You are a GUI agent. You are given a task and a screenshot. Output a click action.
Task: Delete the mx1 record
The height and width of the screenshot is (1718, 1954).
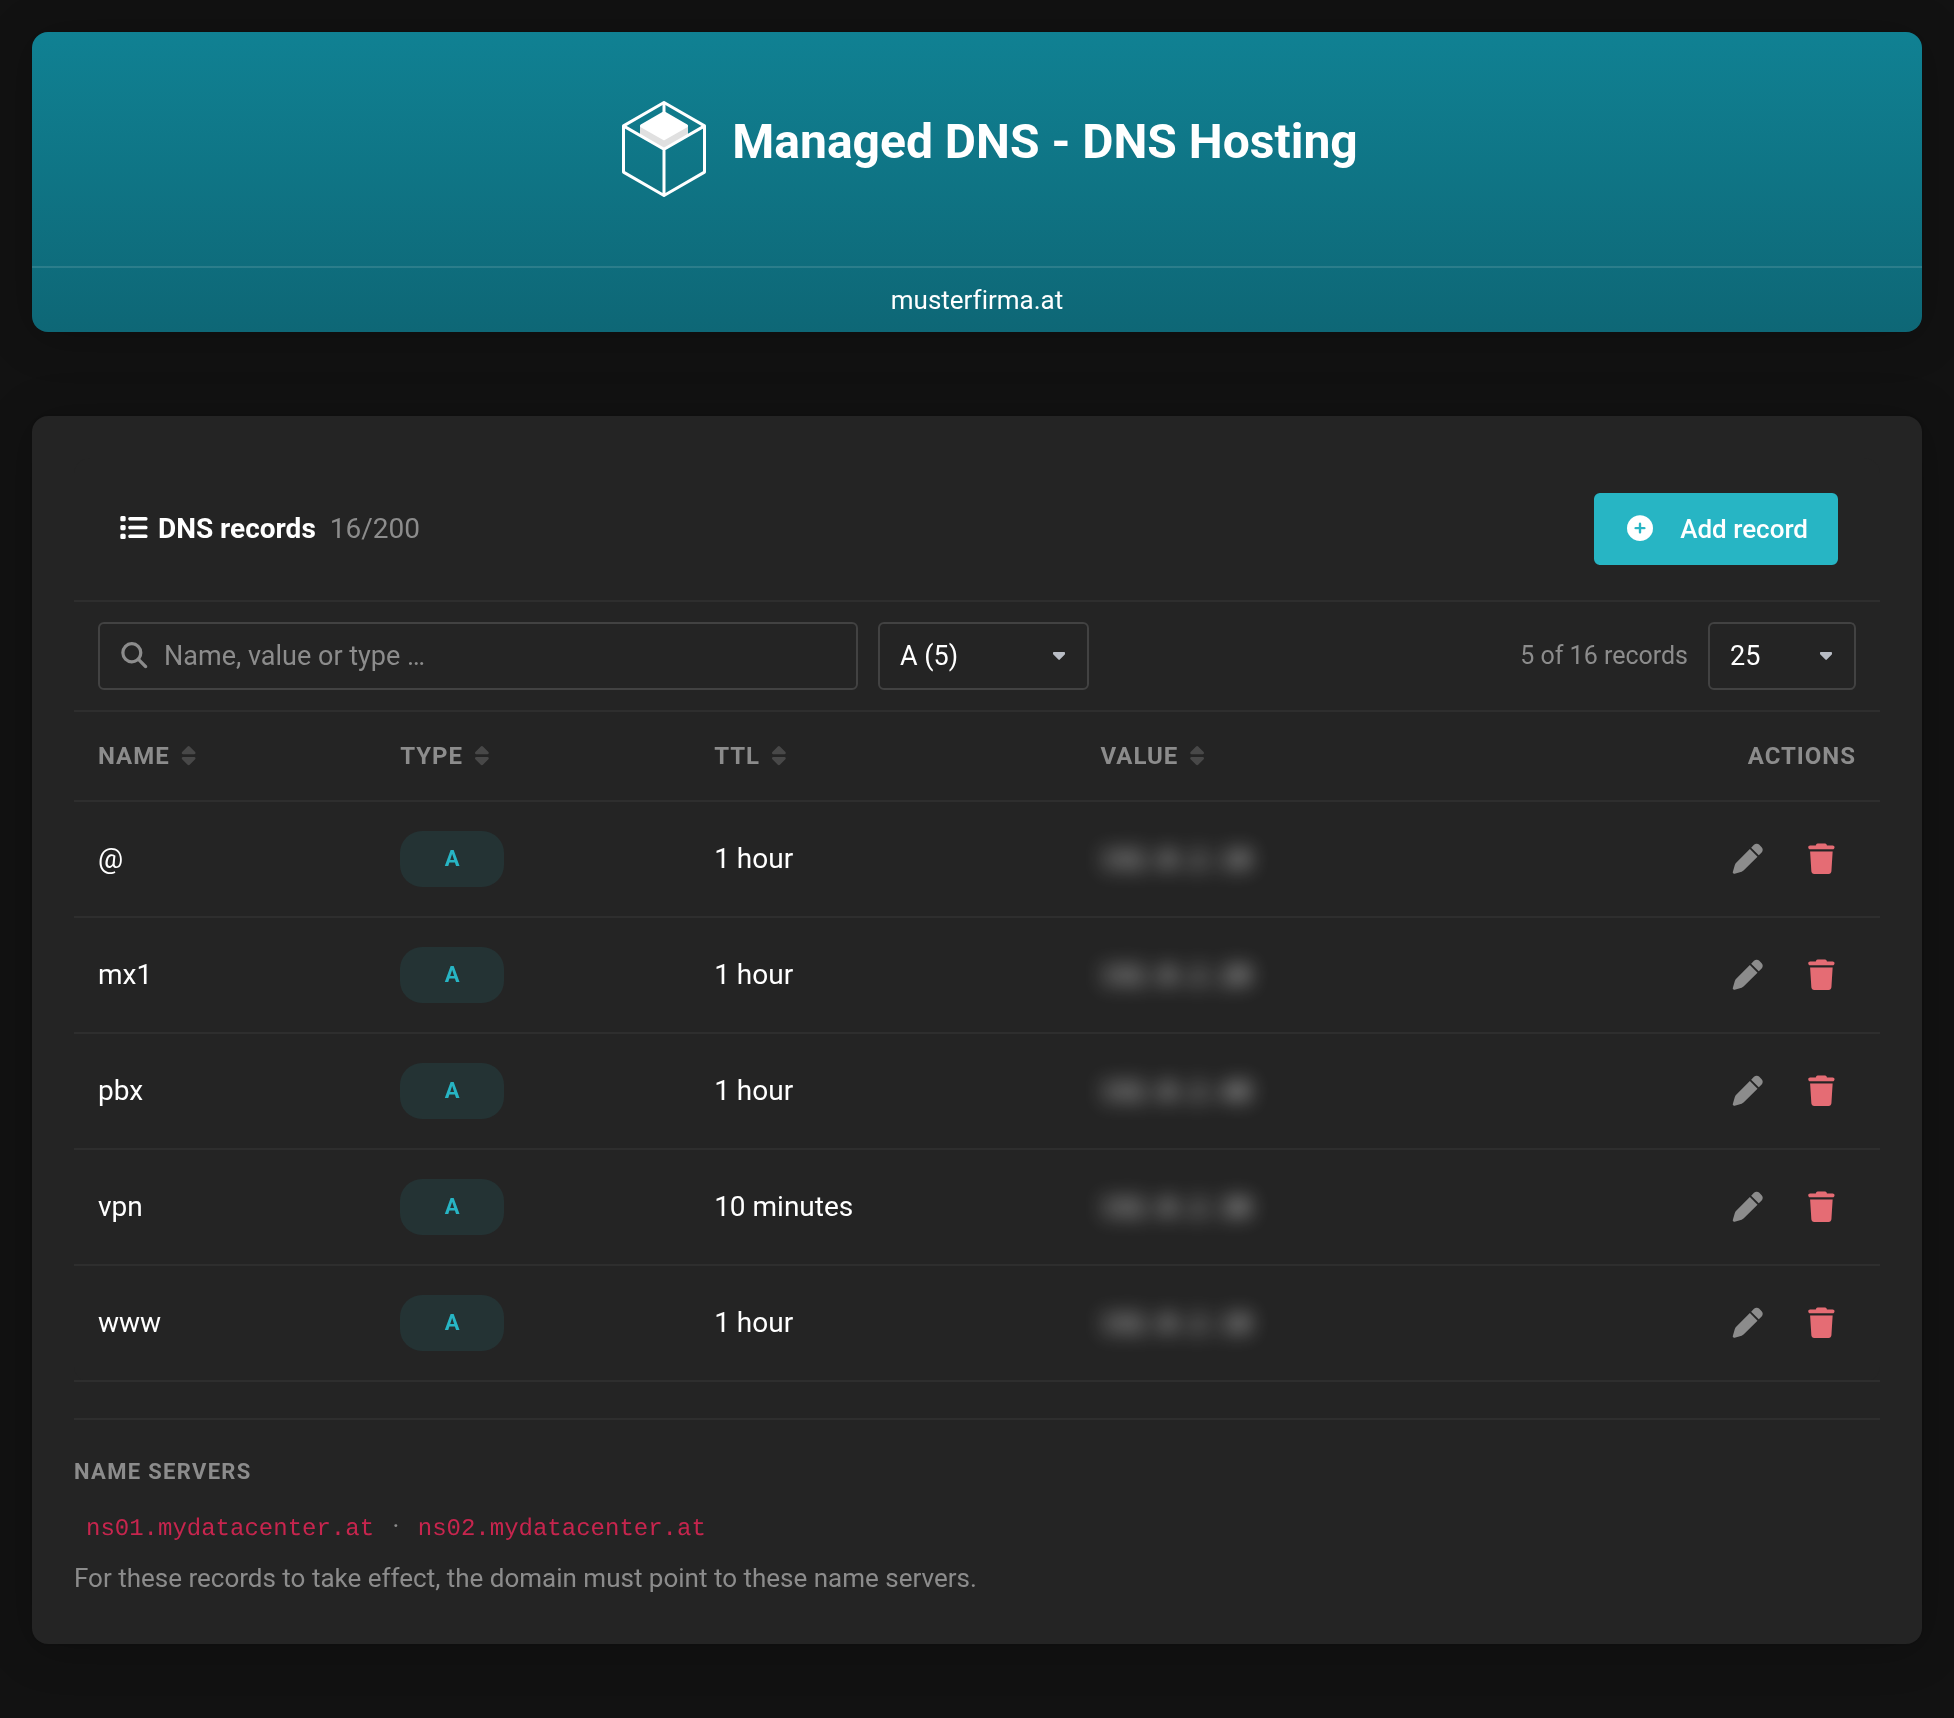(x=1821, y=975)
